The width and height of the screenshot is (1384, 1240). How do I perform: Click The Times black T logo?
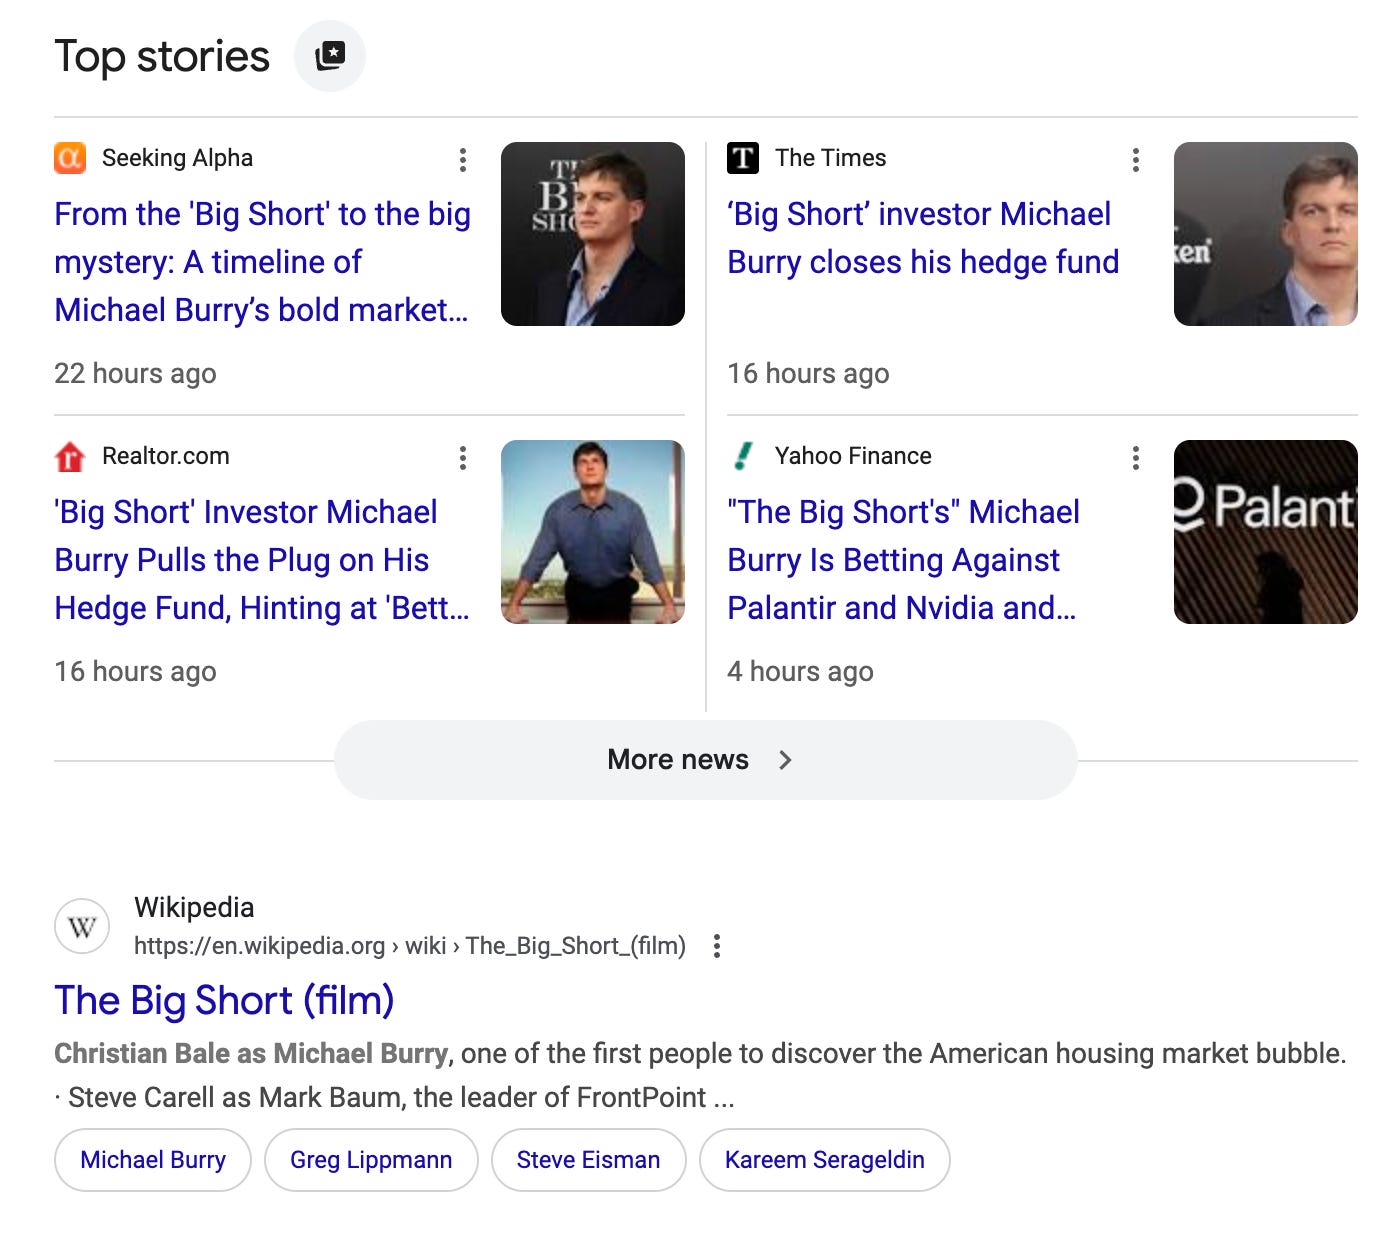pos(743,158)
